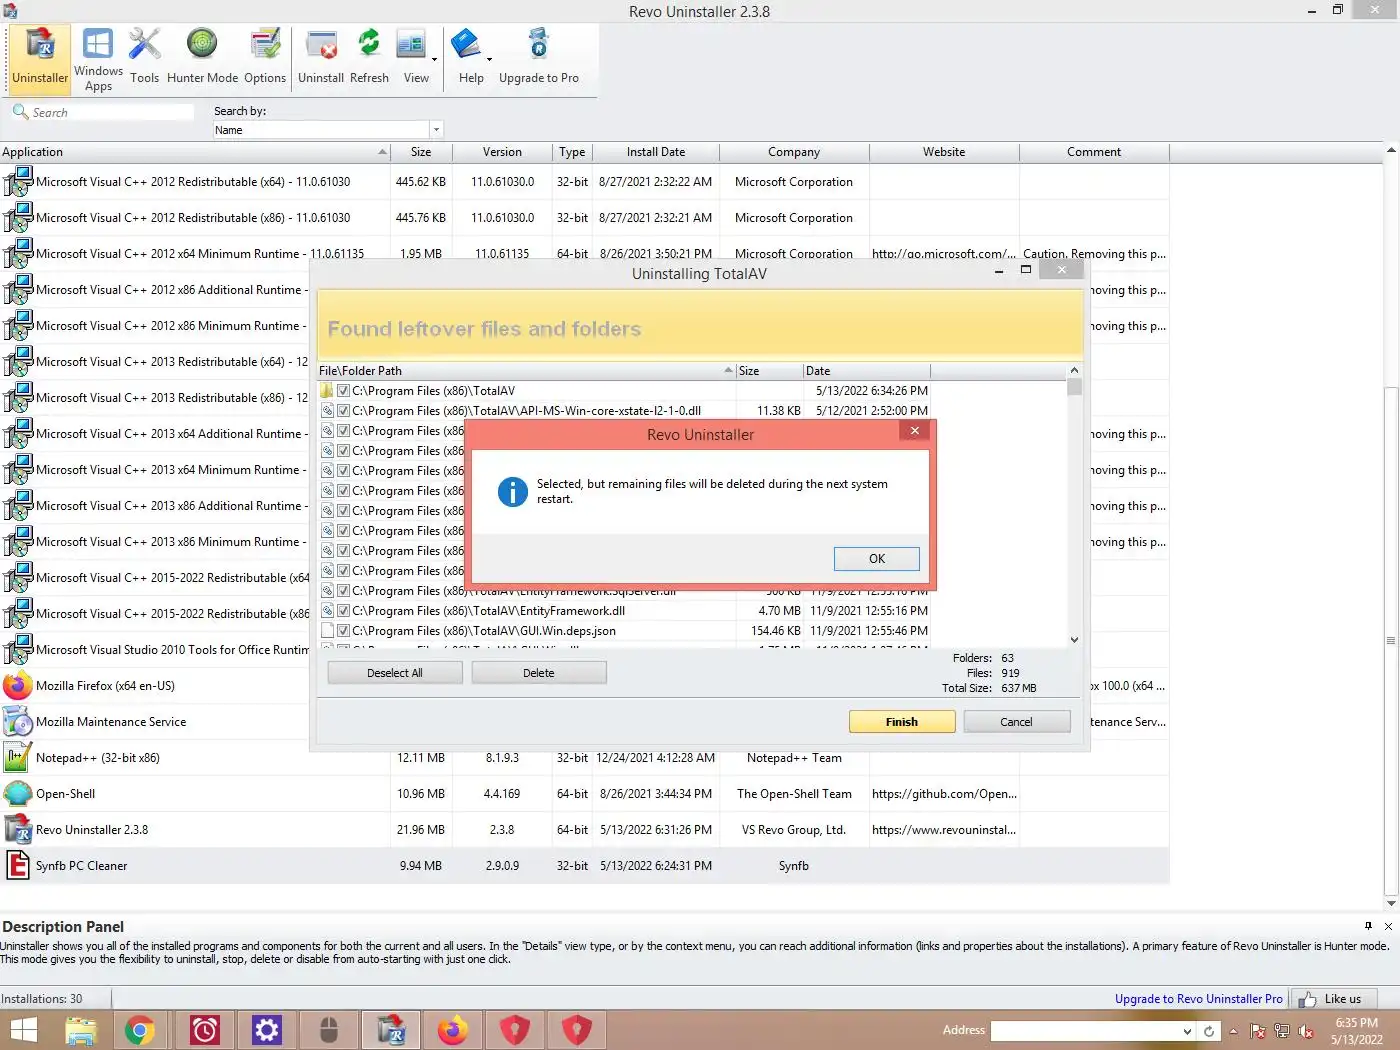Select the Microsoft Visual C++ 2012 Redistributable (x64) row
Viewport: 1400px width, 1050px height.
coord(584,182)
